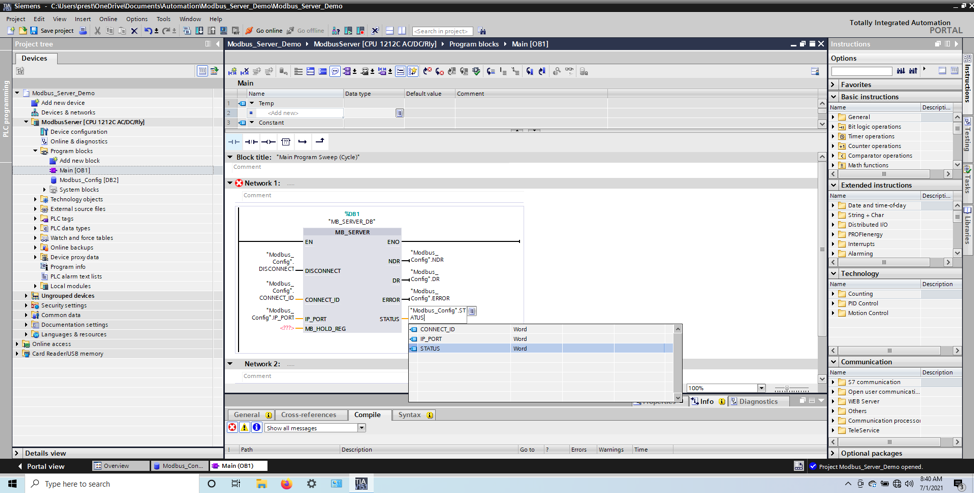Select IP_PORT in autocomplete list

541,339
